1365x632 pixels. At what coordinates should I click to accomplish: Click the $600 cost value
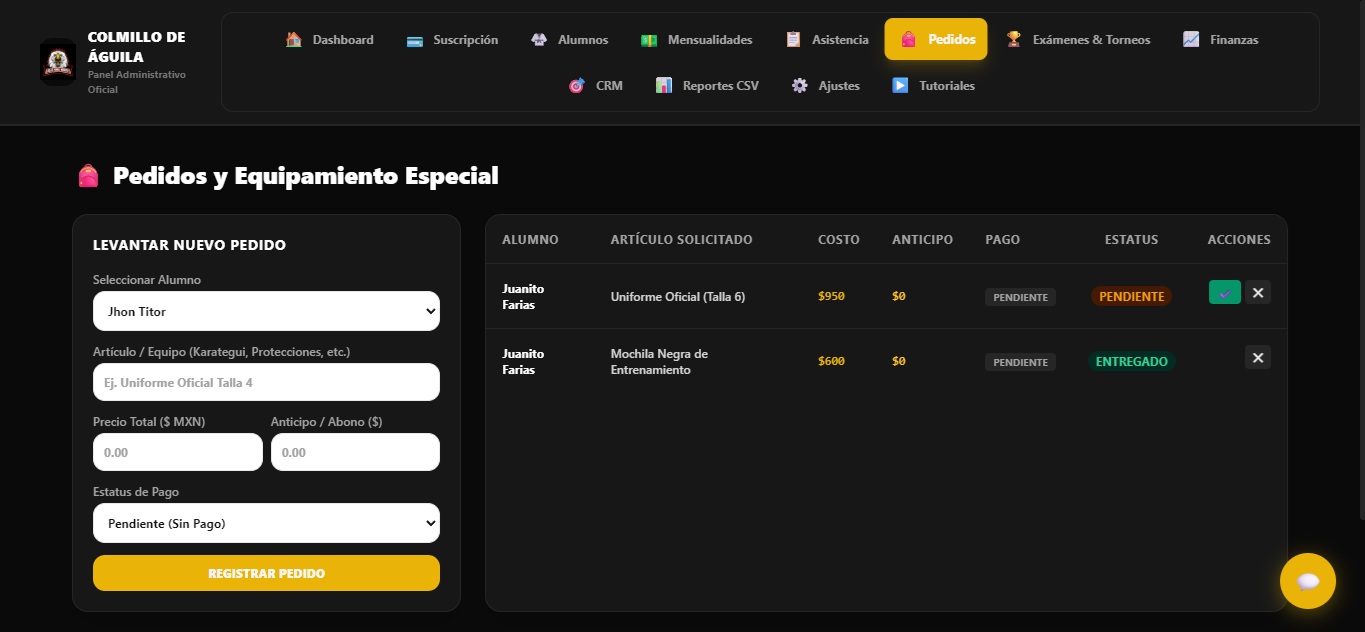click(x=831, y=361)
